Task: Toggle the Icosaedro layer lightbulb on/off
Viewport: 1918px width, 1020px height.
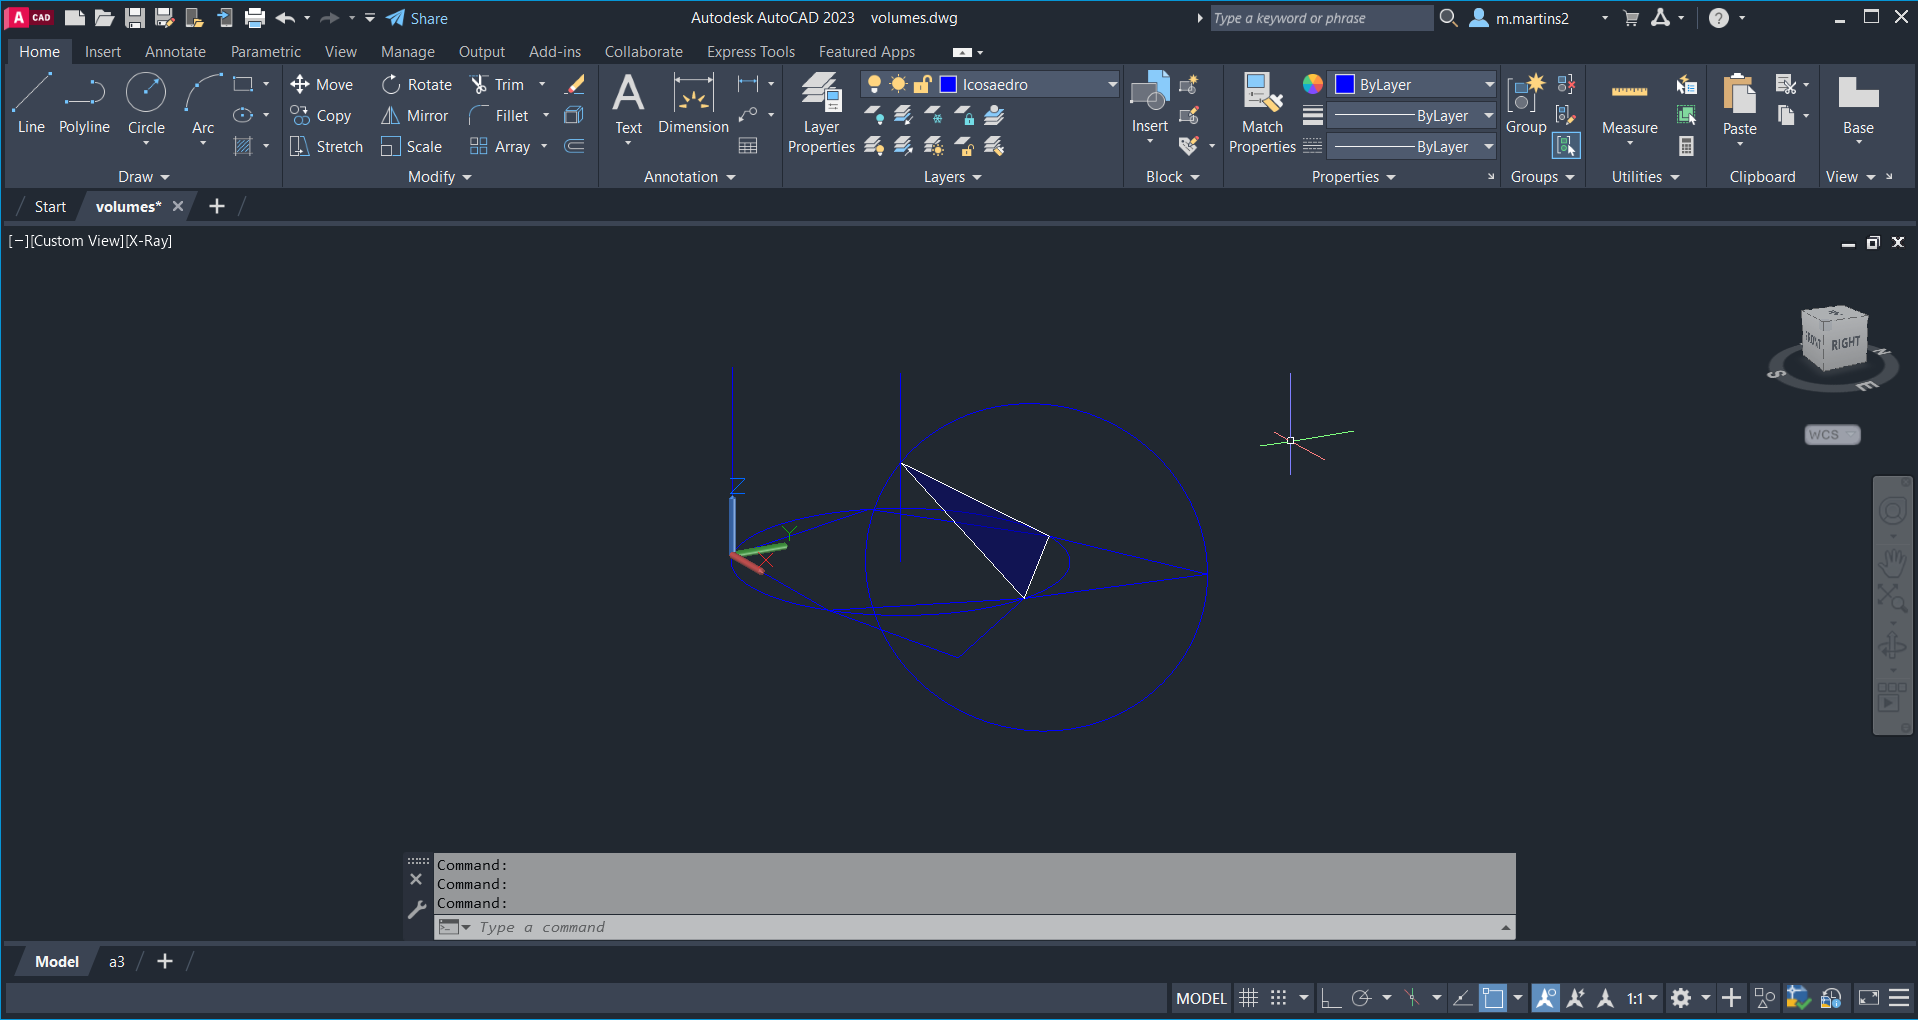Action: (x=874, y=84)
